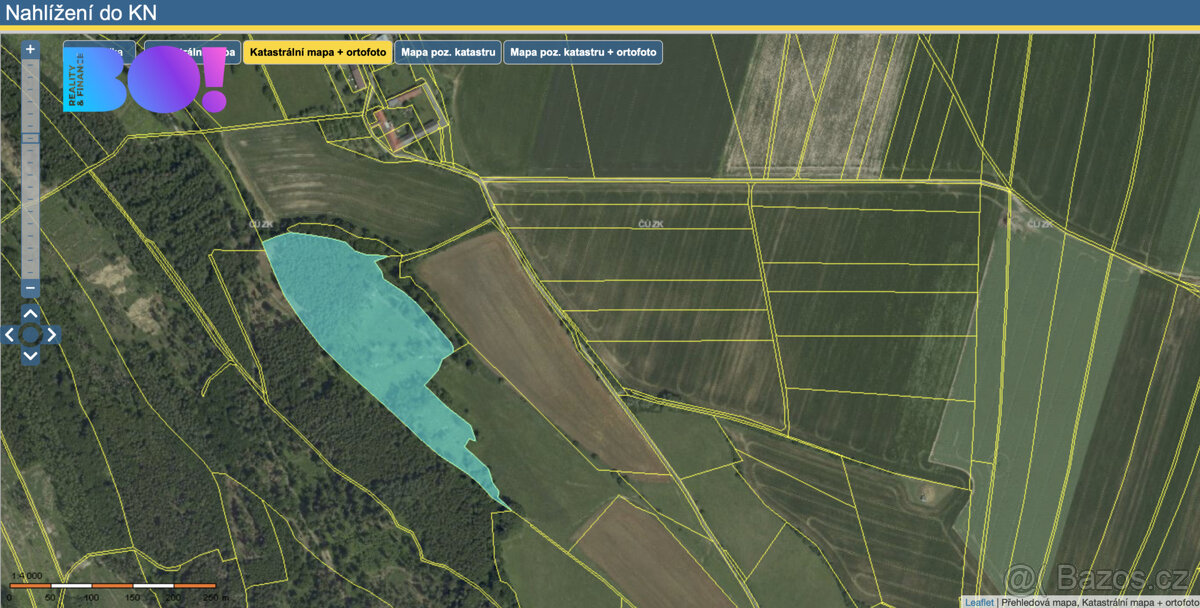Click the zoom in plus button

[30, 48]
